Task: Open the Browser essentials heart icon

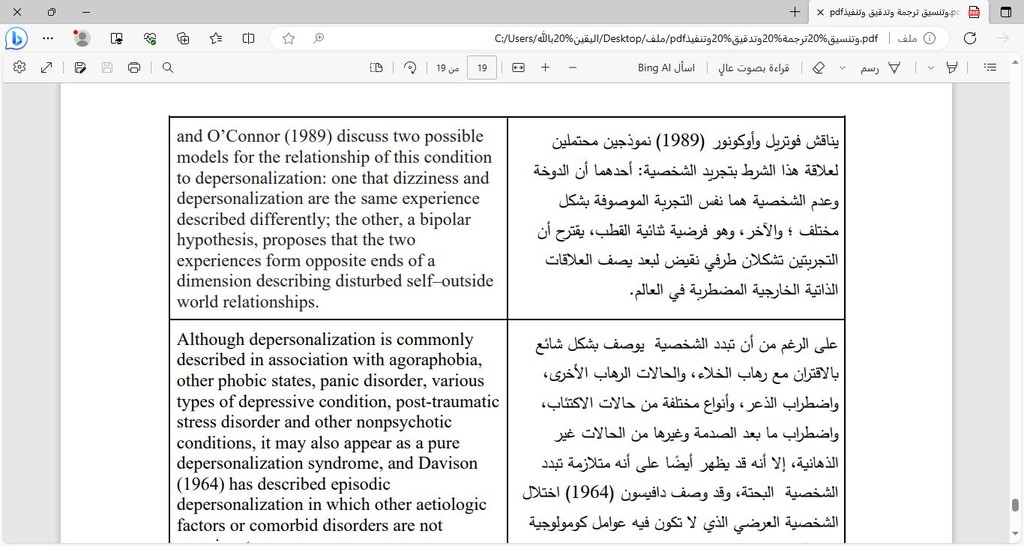Action: pos(150,39)
